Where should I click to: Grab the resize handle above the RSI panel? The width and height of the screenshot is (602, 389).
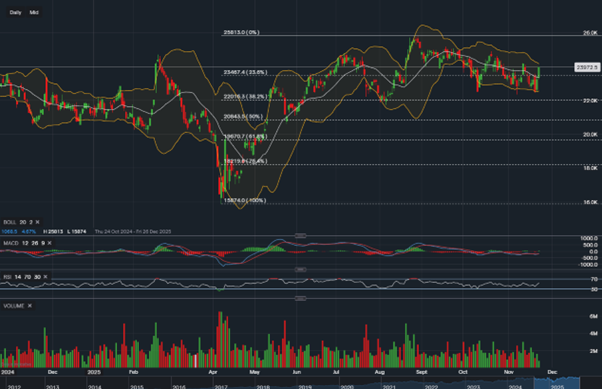[x=300, y=270]
